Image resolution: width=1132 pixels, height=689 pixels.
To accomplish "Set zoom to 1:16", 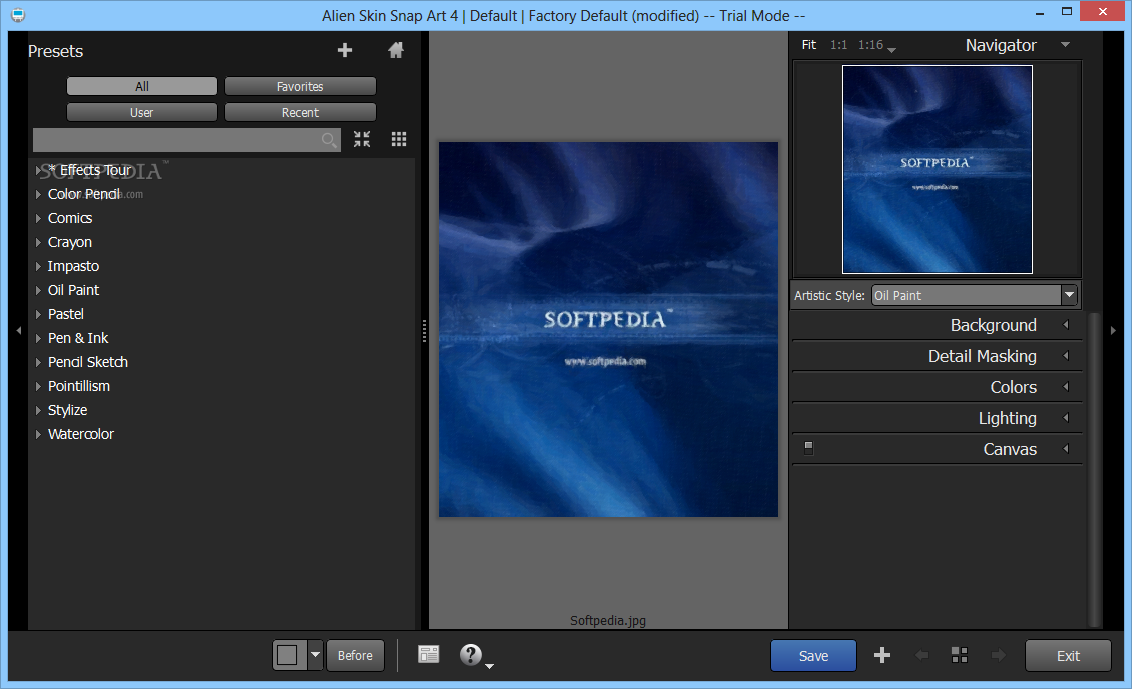I will pyautogui.click(x=871, y=45).
